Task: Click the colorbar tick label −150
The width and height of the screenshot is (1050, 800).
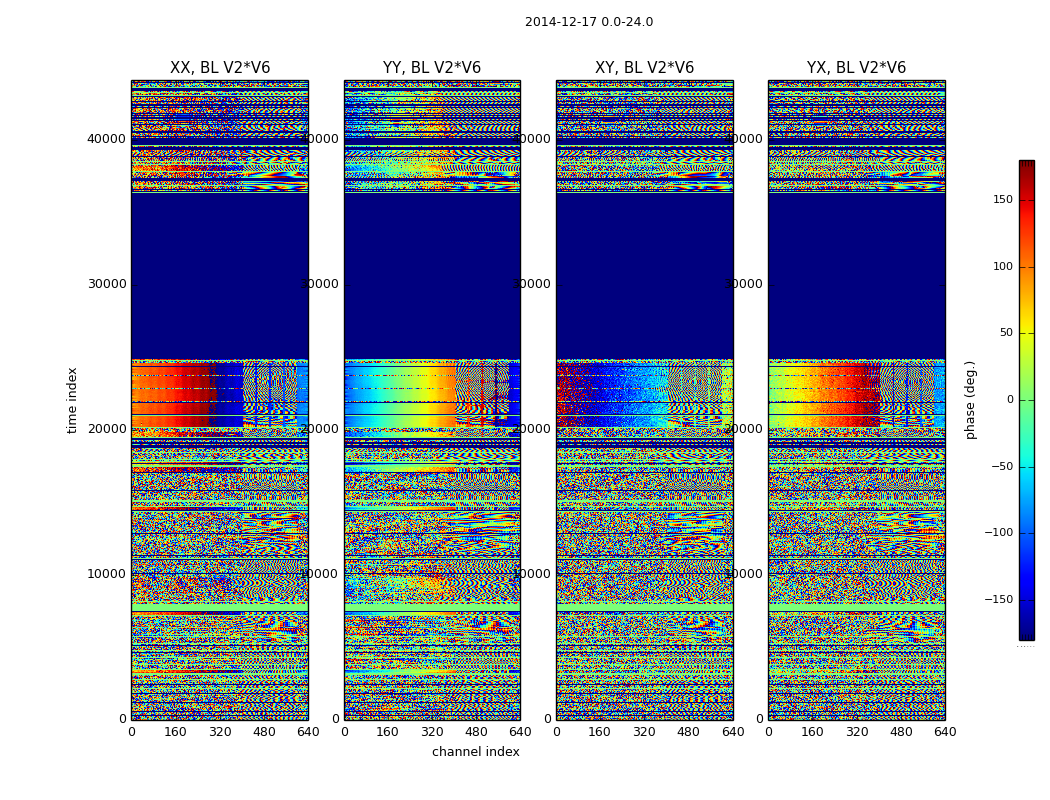Action: (x=998, y=599)
